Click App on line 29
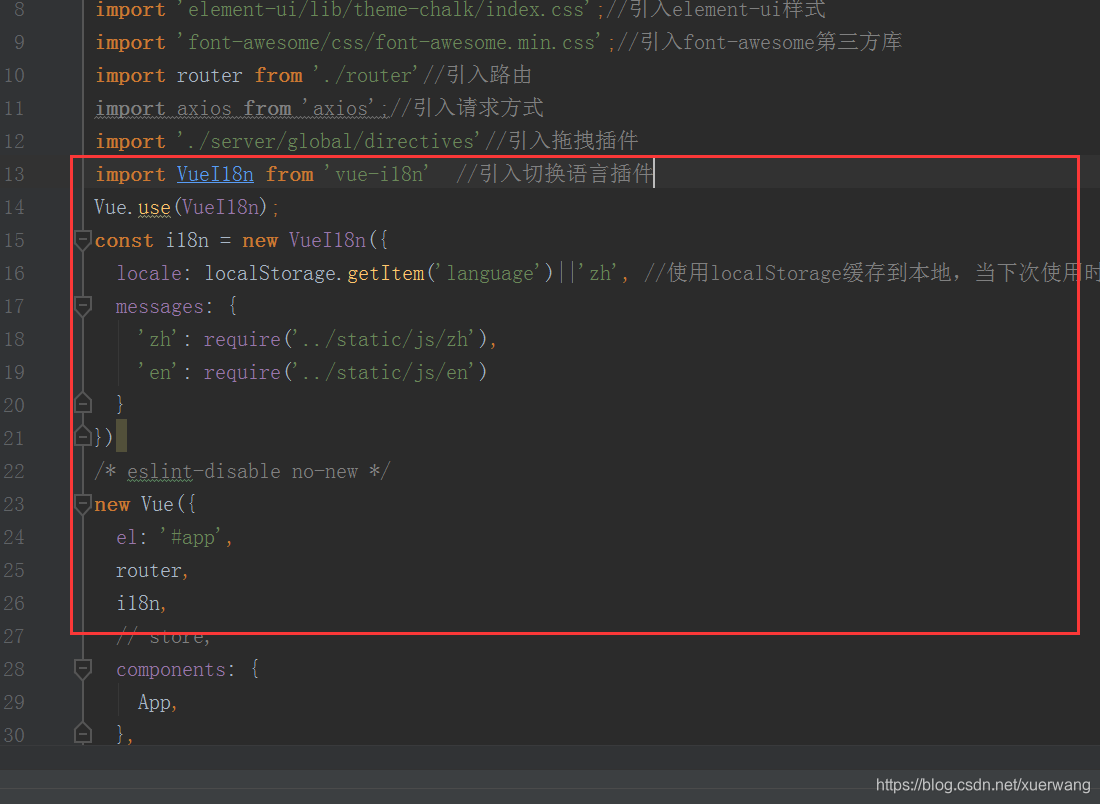Image resolution: width=1100 pixels, height=804 pixels. tap(154, 702)
